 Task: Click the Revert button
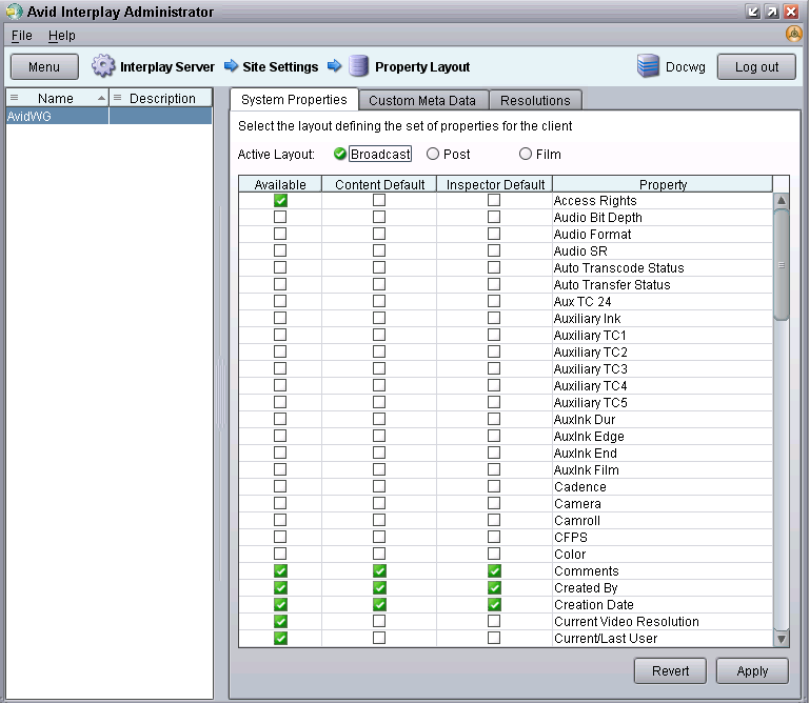tap(670, 671)
